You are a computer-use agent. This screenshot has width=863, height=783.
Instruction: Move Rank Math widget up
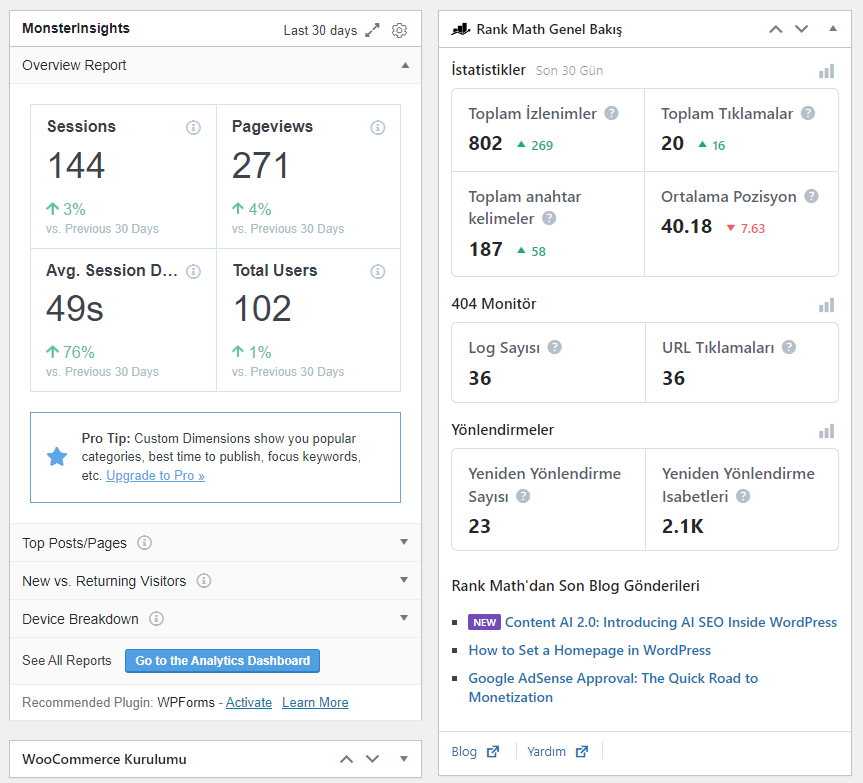(775, 29)
